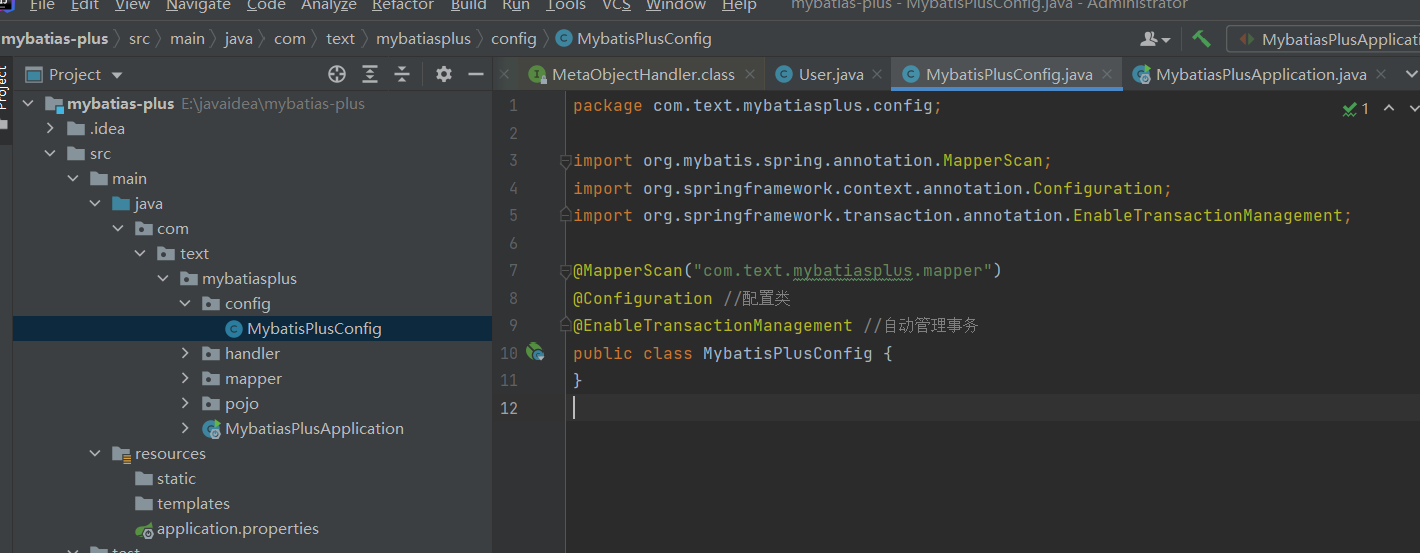1420x553 pixels.
Task: Click the application.properties file icon
Action: [144, 529]
